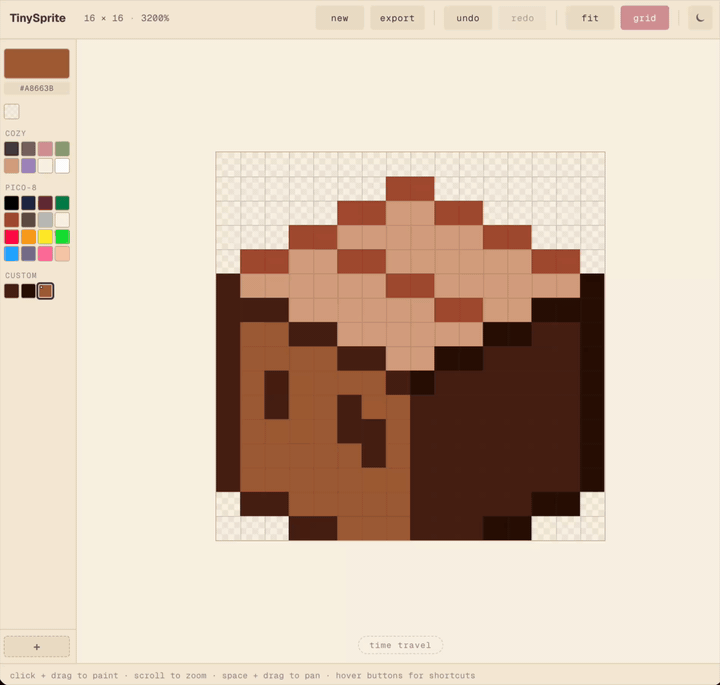Pick the selected medium brown custom swatch

(45, 291)
